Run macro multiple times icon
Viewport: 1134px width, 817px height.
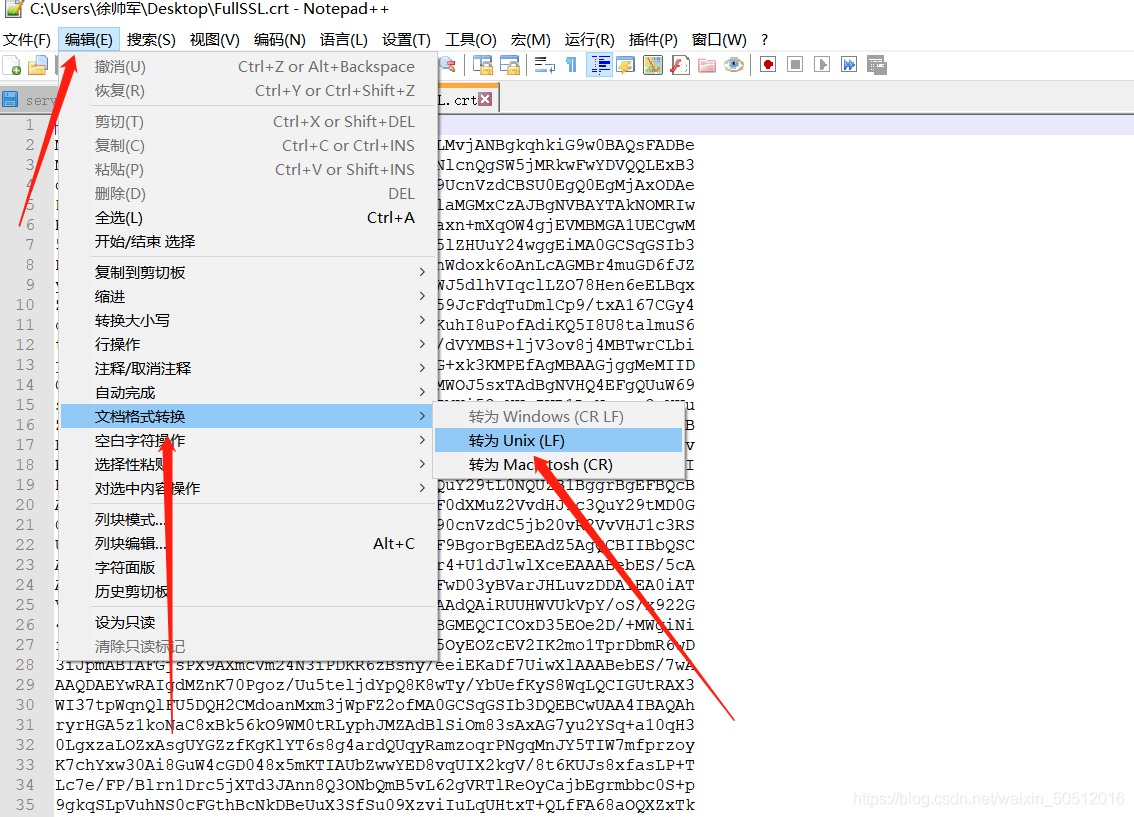(x=848, y=66)
